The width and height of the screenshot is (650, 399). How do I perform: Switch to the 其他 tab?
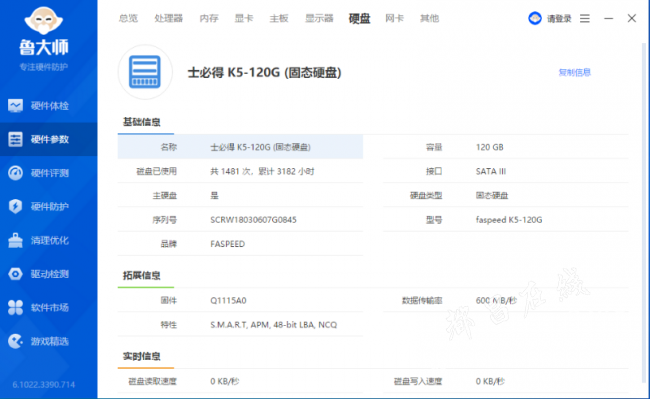point(429,18)
